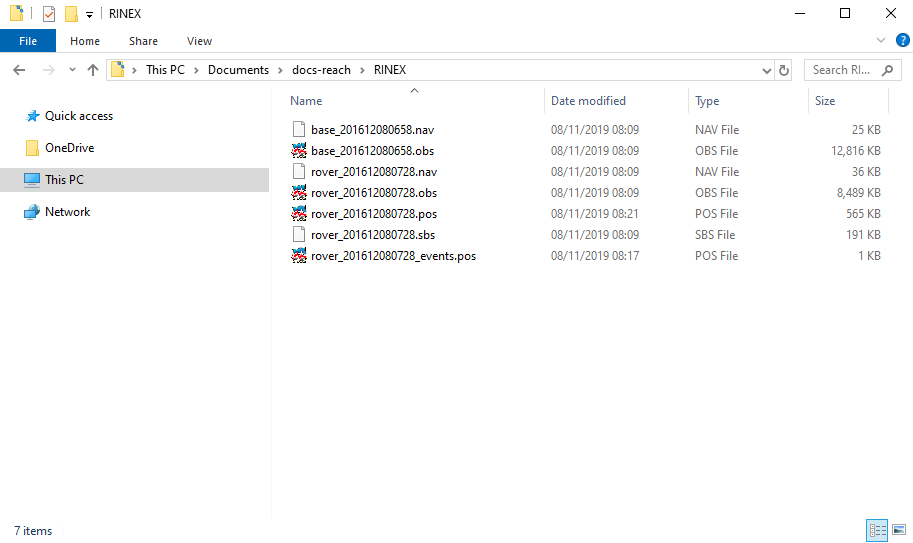
Task: Open Help with the question mark icon
Action: (903, 40)
